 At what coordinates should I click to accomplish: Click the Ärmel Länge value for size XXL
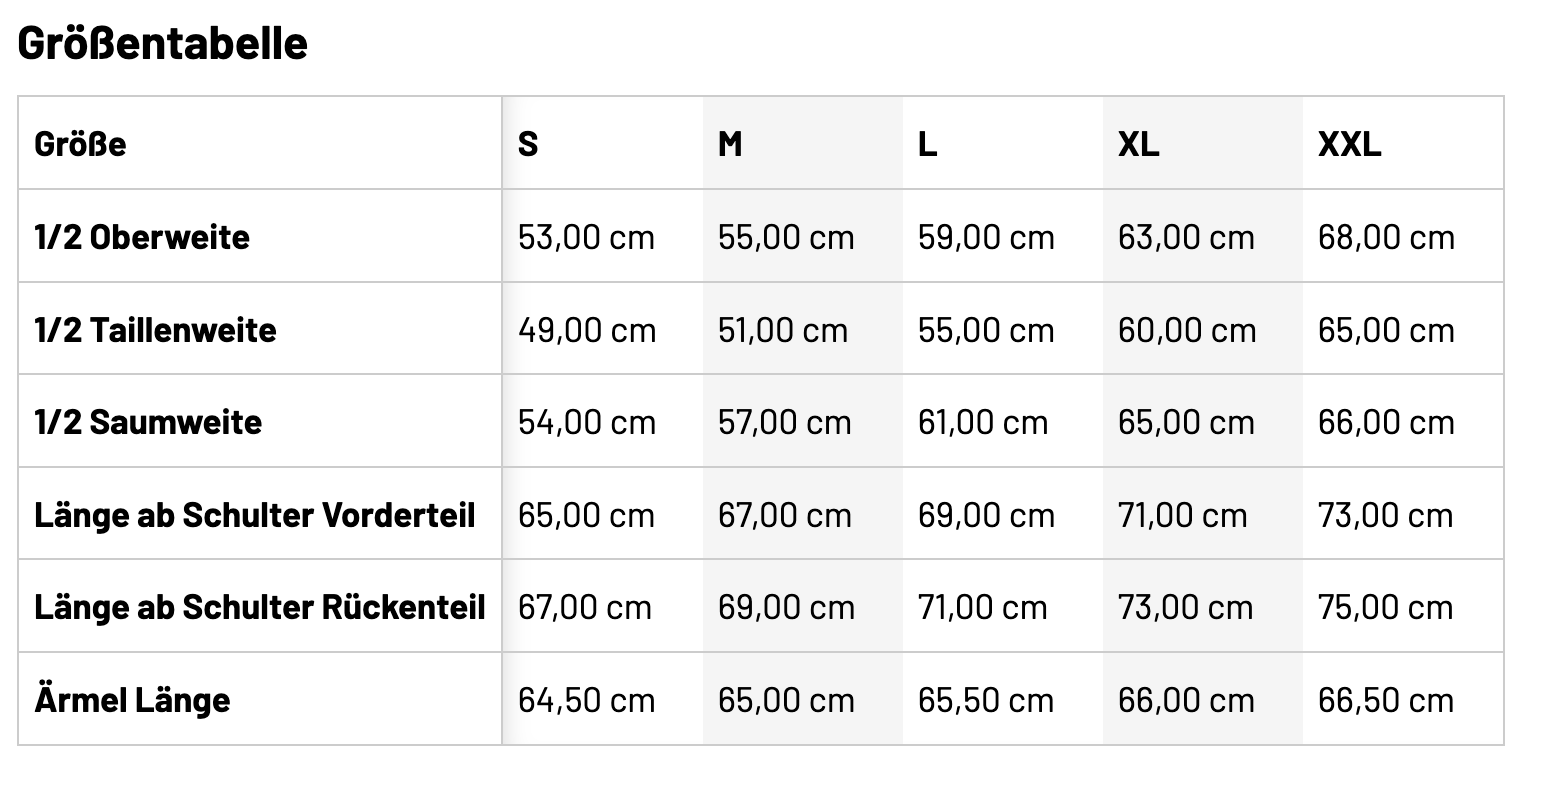pos(1385,700)
